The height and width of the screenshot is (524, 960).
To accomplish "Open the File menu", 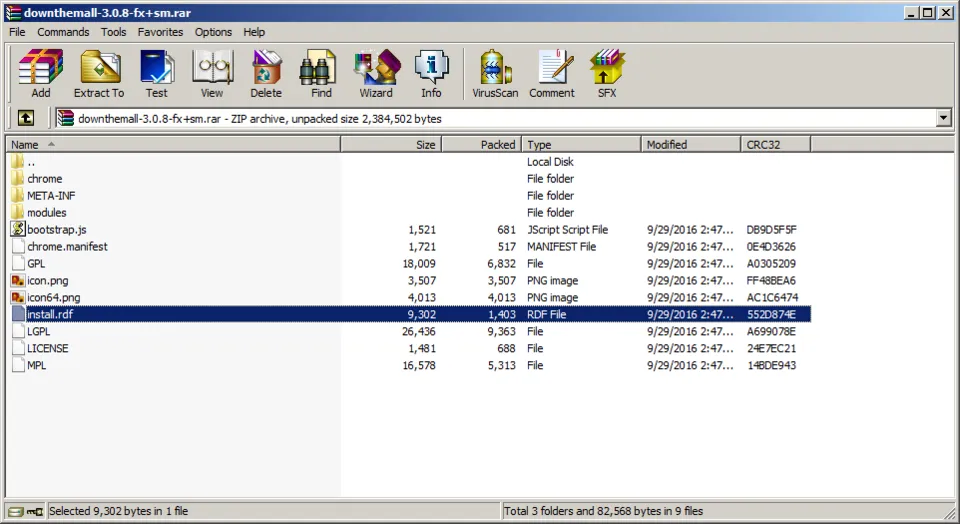I will [x=17, y=32].
